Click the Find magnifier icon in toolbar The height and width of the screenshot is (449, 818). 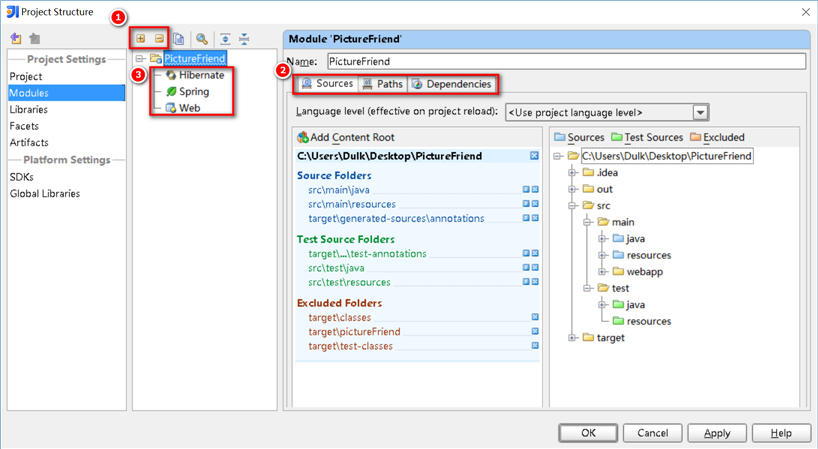click(202, 39)
